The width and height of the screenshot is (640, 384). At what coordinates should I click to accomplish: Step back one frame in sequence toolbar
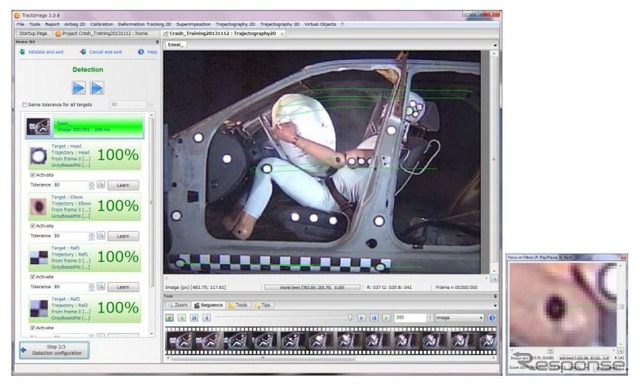click(207, 317)
